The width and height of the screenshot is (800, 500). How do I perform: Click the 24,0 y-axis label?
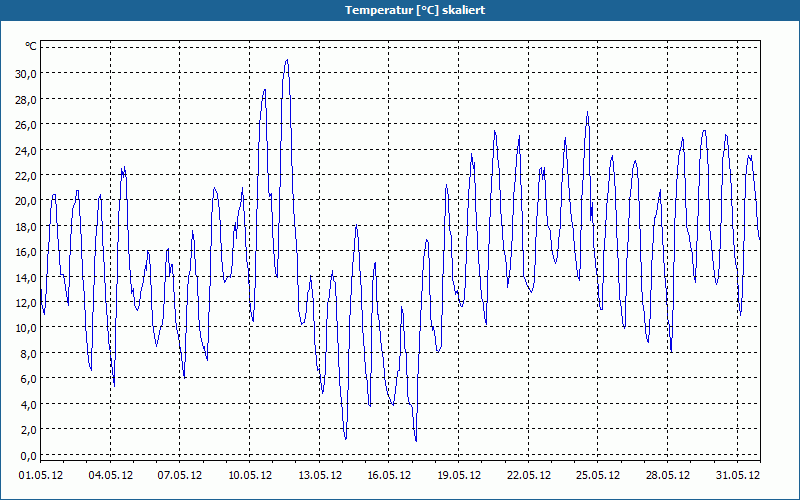26,150
